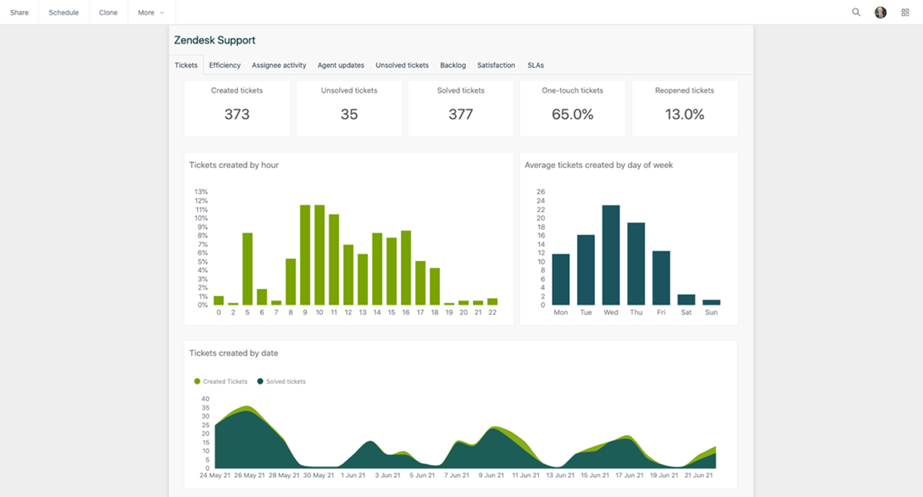Viewport: 923px width, 497px height.
Task: Click the Sun label on weekday chart
Action: pyautogui.click(x=711, y=313)
